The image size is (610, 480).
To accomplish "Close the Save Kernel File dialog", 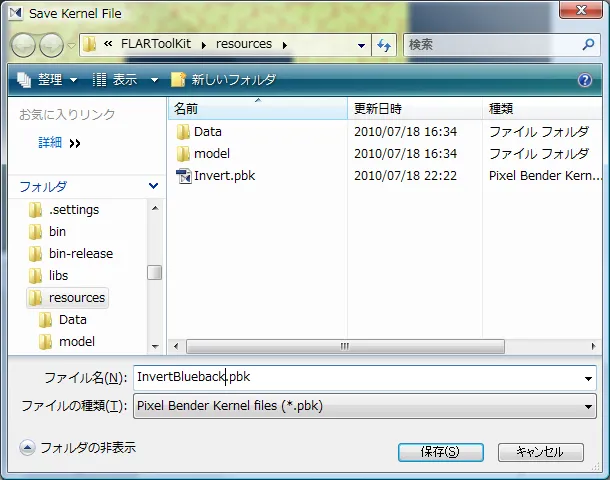I will (581, 9).
